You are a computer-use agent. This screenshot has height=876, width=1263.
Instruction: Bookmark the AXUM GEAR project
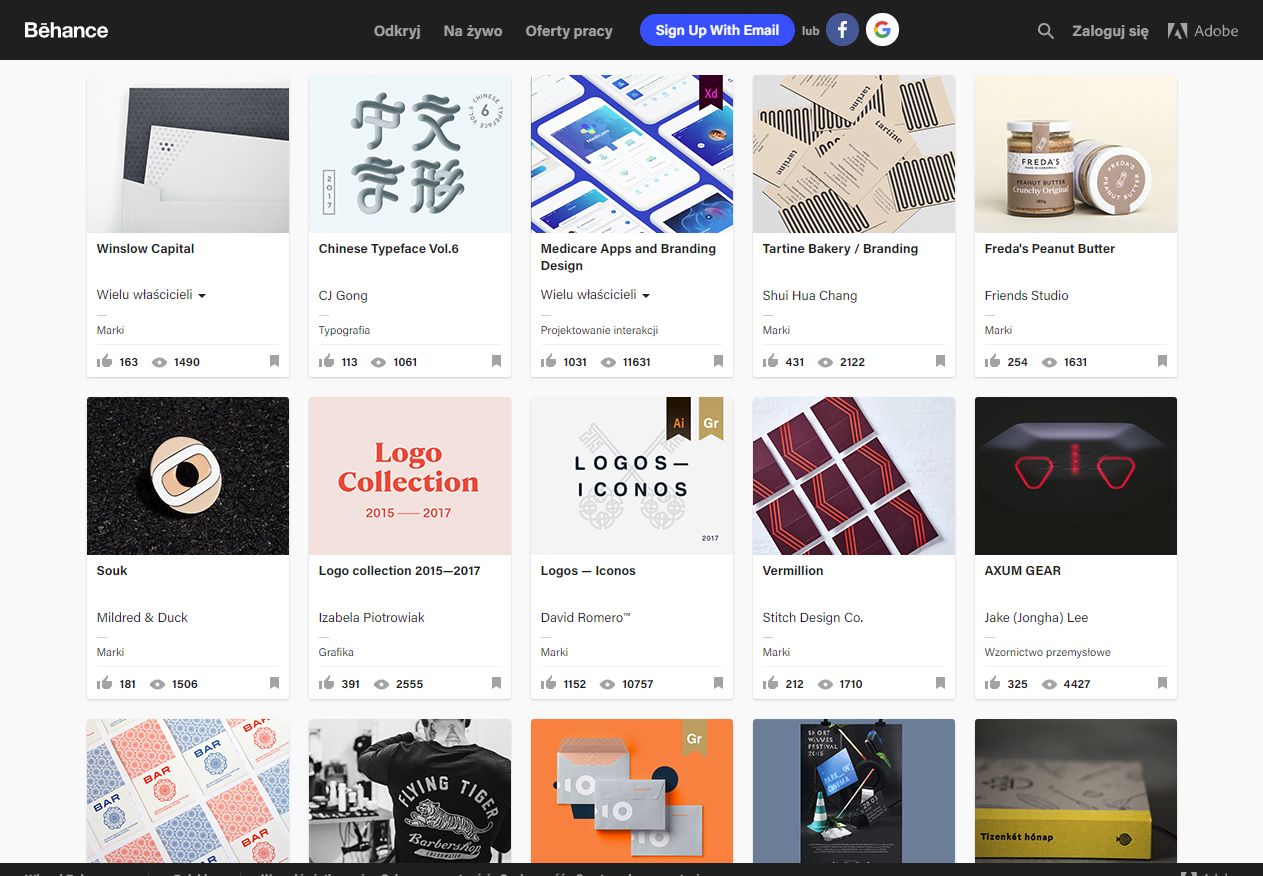click(x=1162, y=683)
